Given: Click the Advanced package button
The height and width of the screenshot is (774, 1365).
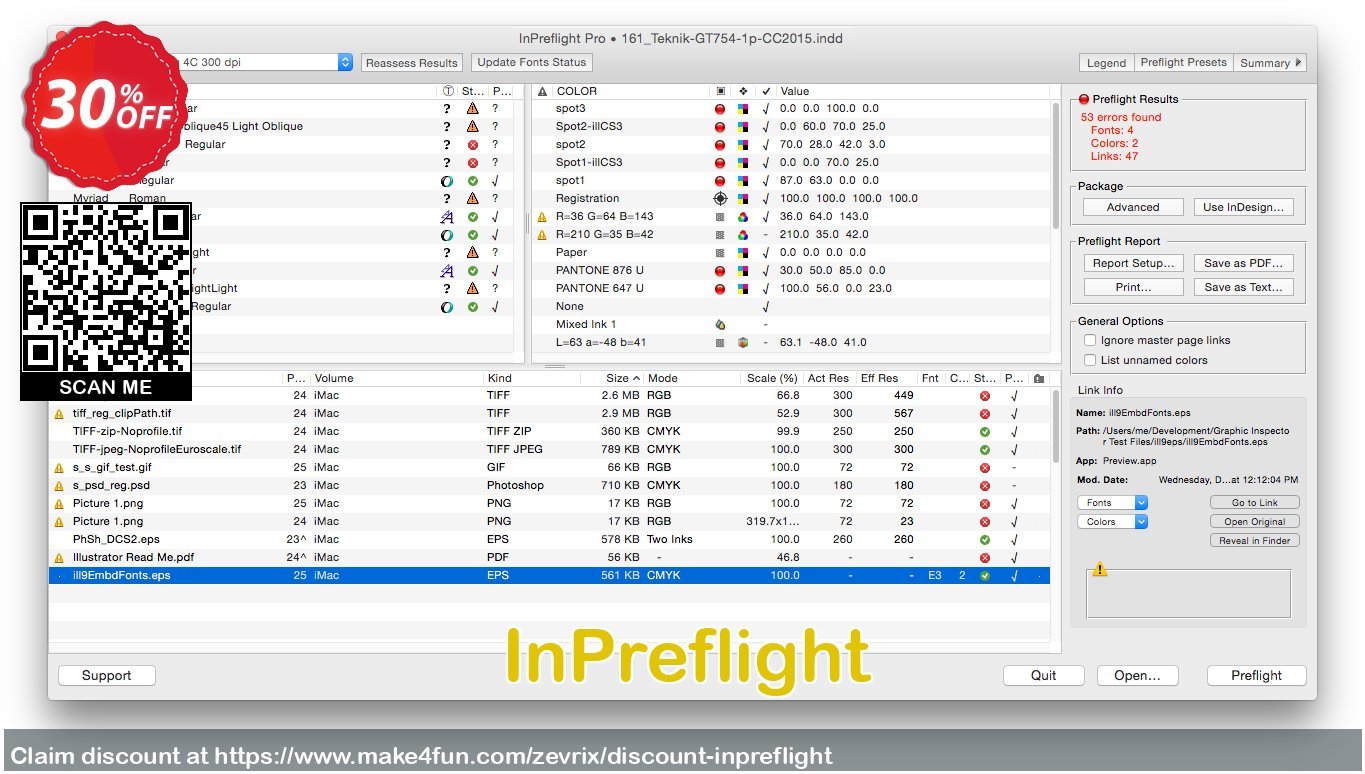Looking at the screenshot, I should click(x=1132, y=207).
